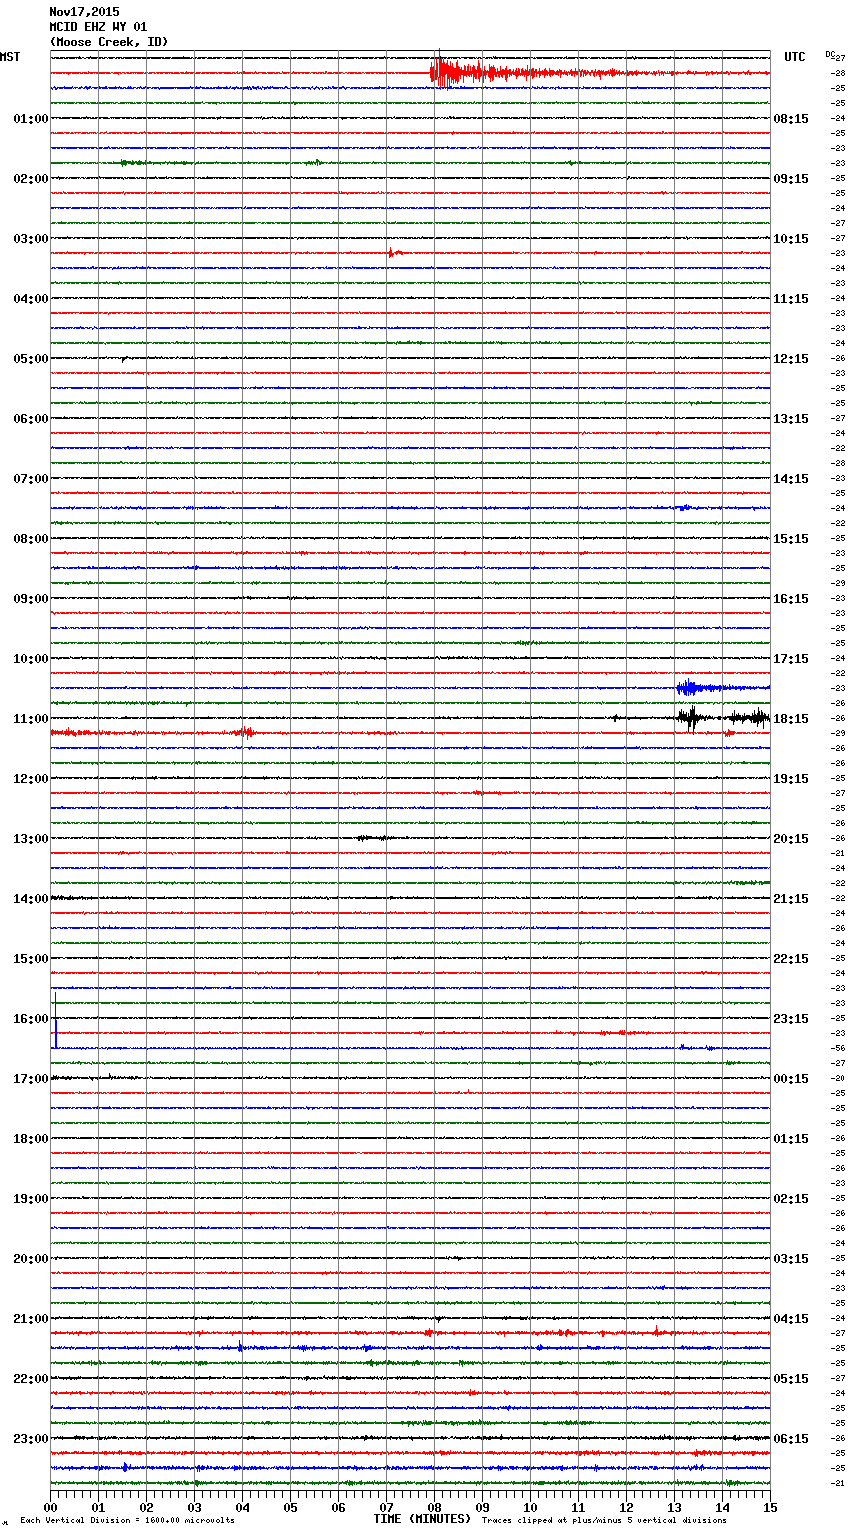Select the 10:00 MST time label
850x1534 pixels.
click(31, 659)
